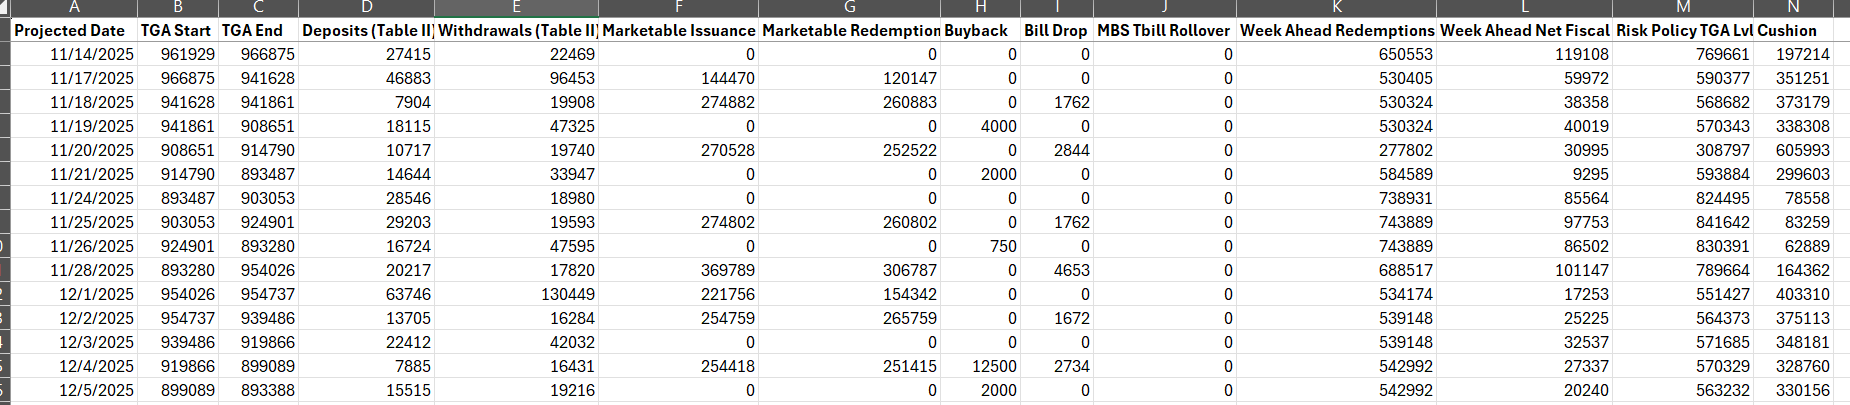Viewport: 1850px width, 405px height.
Task: Select Marketable Redemption value 265759
Action: tap(850, 318)
